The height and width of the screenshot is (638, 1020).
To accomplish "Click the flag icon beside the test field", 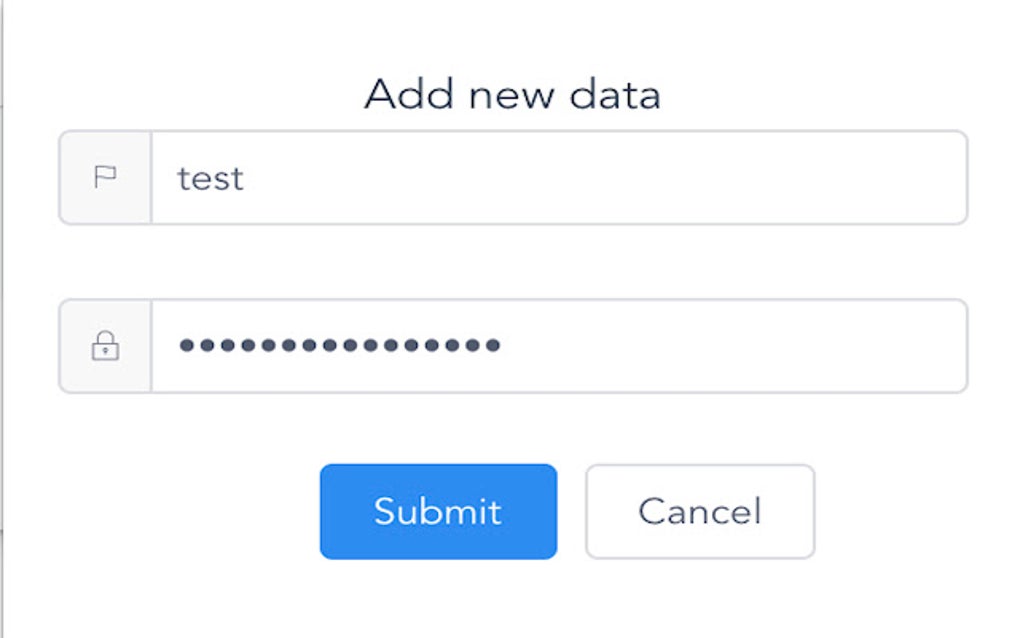I will 105,178.
